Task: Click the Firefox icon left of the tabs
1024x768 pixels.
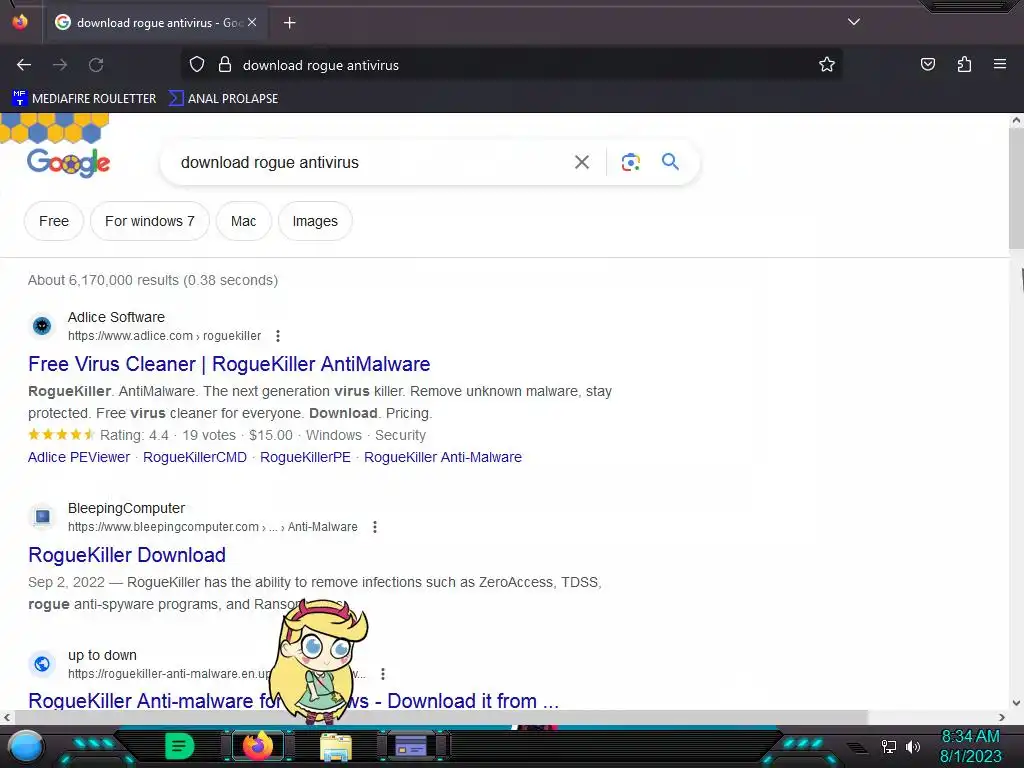Action: [20, 22]
